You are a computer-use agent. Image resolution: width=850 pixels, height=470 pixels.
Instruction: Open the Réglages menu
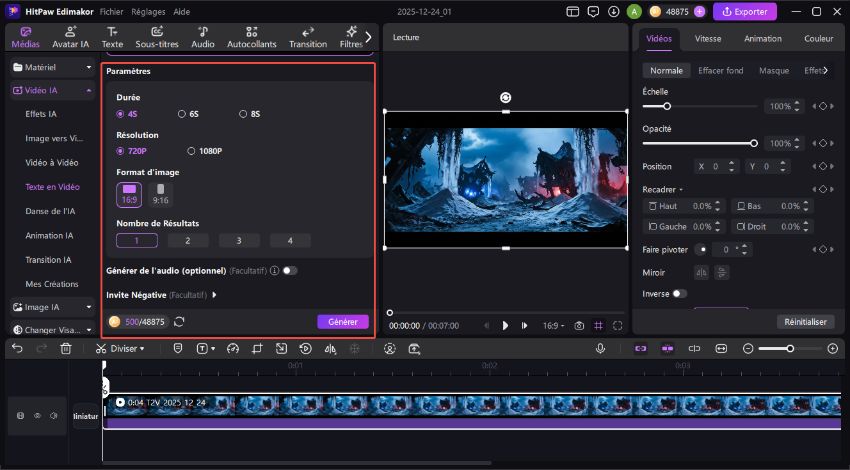pos(146,11)
